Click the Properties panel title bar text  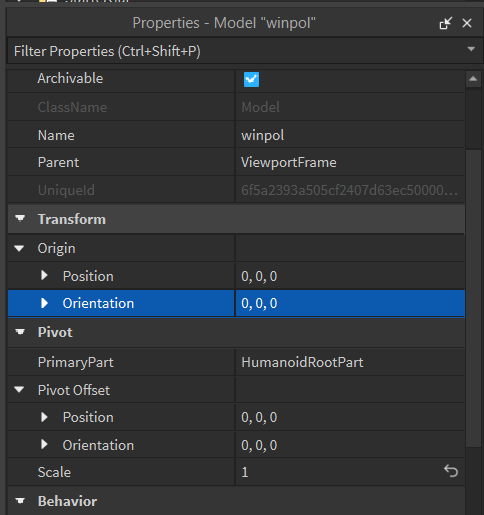point(224,23)
